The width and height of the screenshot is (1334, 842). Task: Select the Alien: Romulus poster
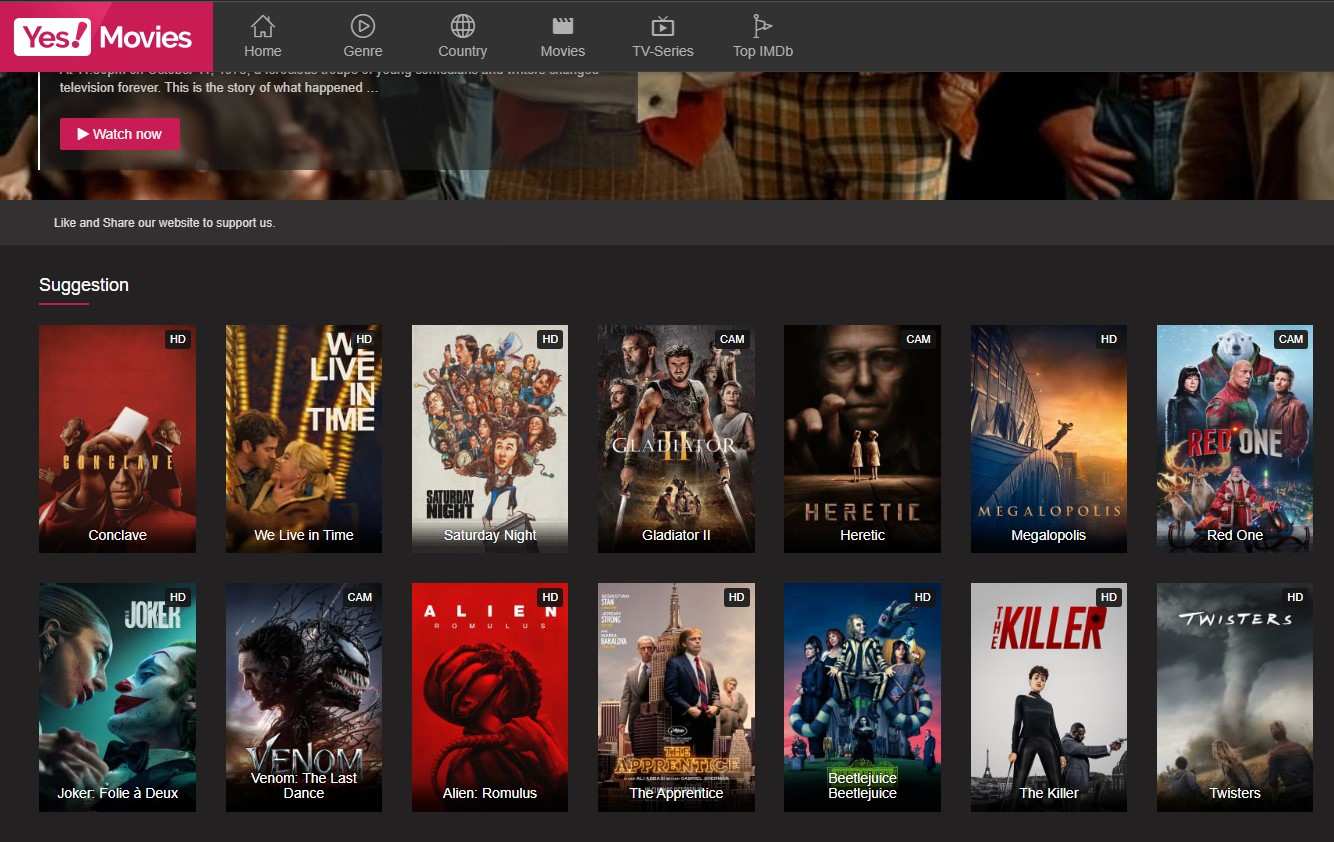click(490, 696)
